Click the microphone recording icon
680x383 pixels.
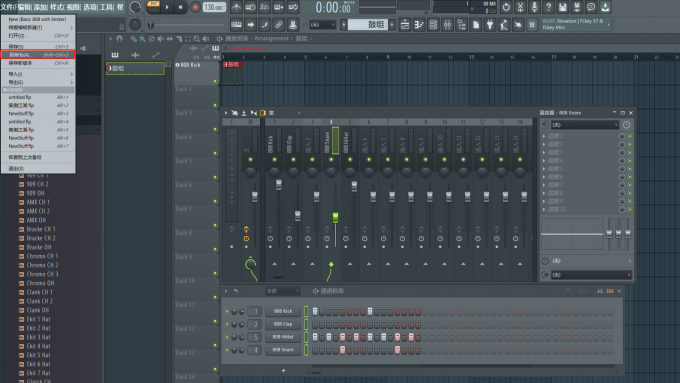point(534,7)
